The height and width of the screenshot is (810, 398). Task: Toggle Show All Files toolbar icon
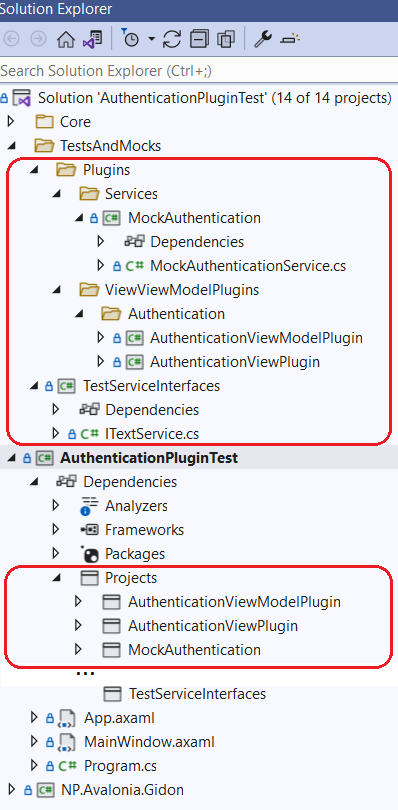coord(226,39)
